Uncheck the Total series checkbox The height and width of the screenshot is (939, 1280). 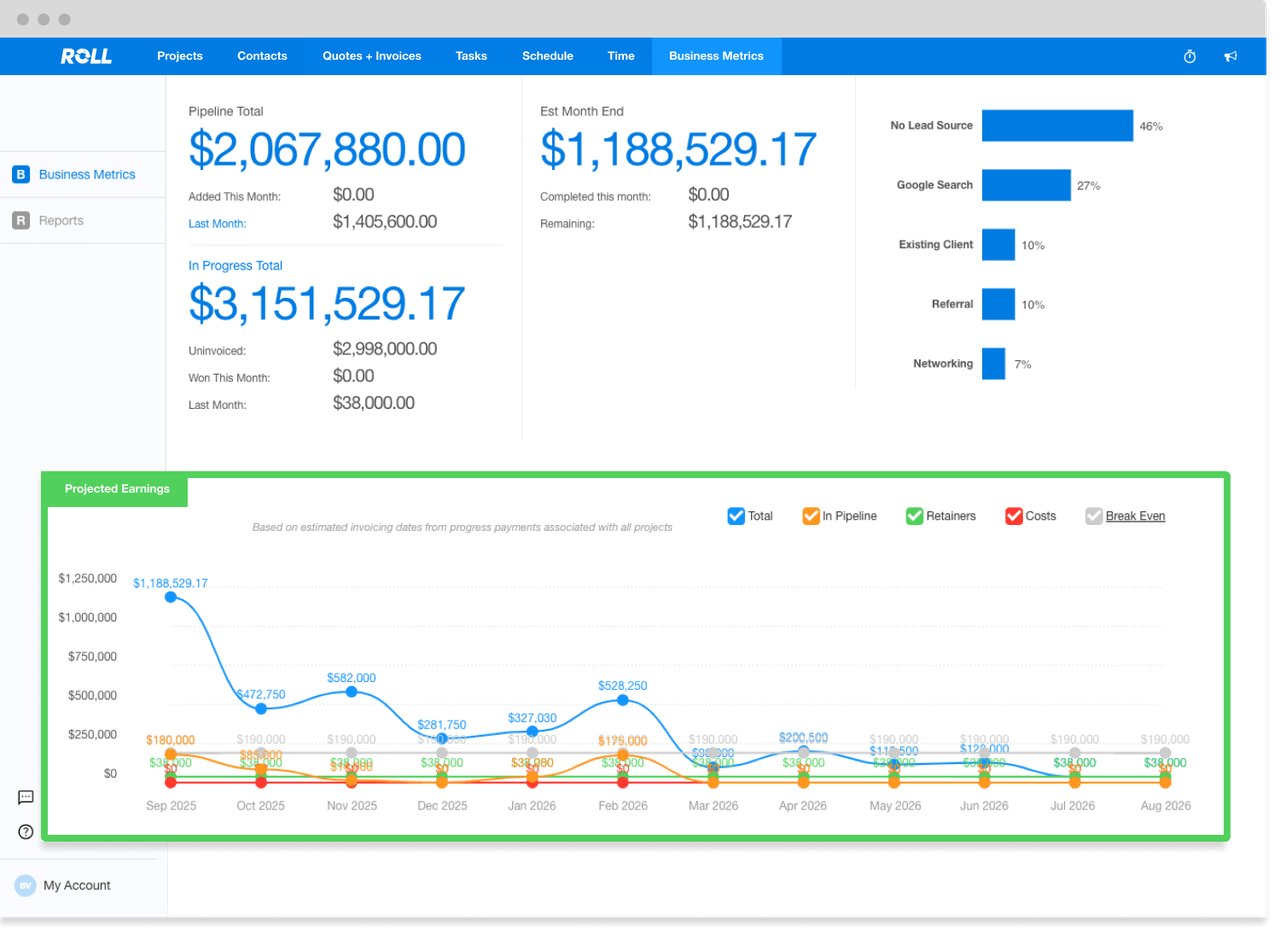pyautogui.click(x=736, y=516)
